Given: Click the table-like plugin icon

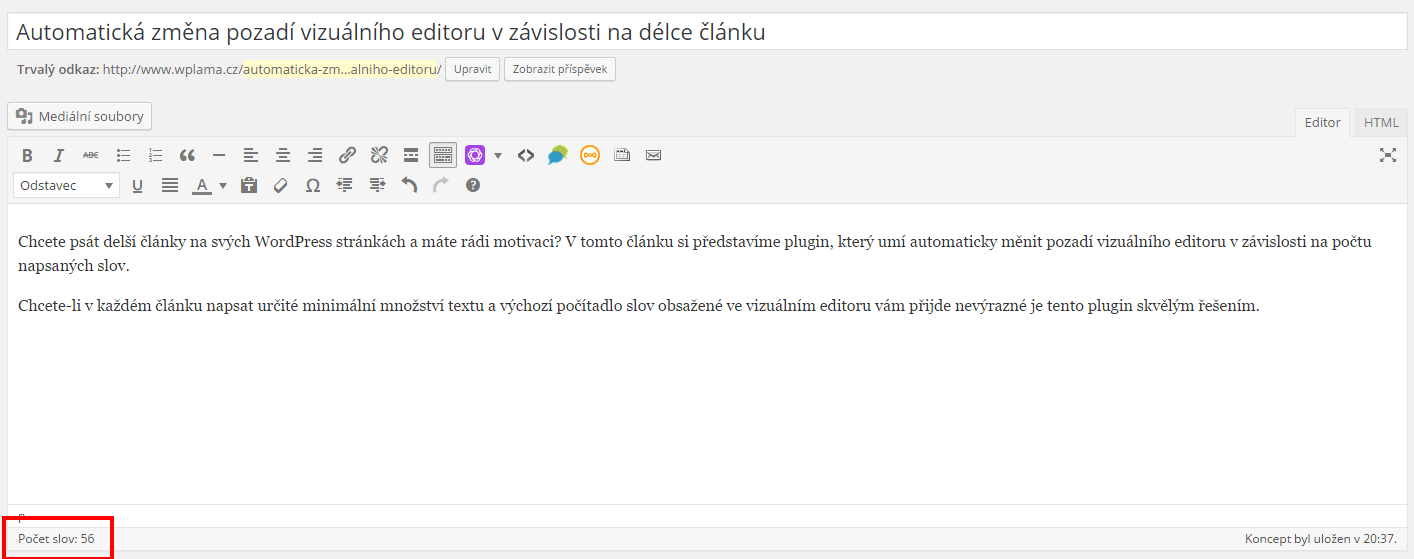Looking at the screenshot, I should 622,155.
